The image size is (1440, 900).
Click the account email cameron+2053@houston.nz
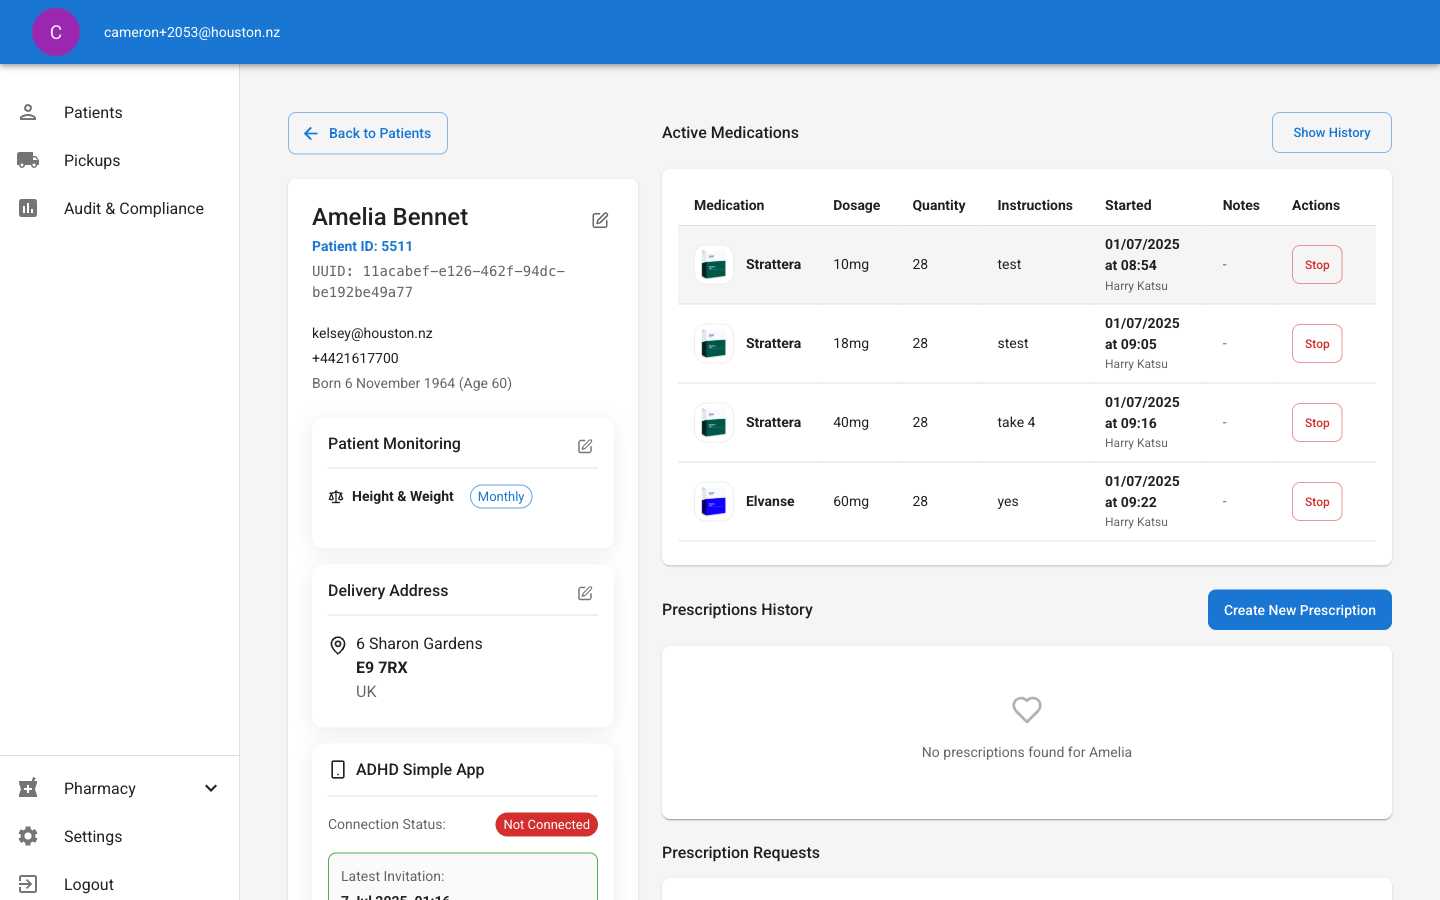pos(192,32)
